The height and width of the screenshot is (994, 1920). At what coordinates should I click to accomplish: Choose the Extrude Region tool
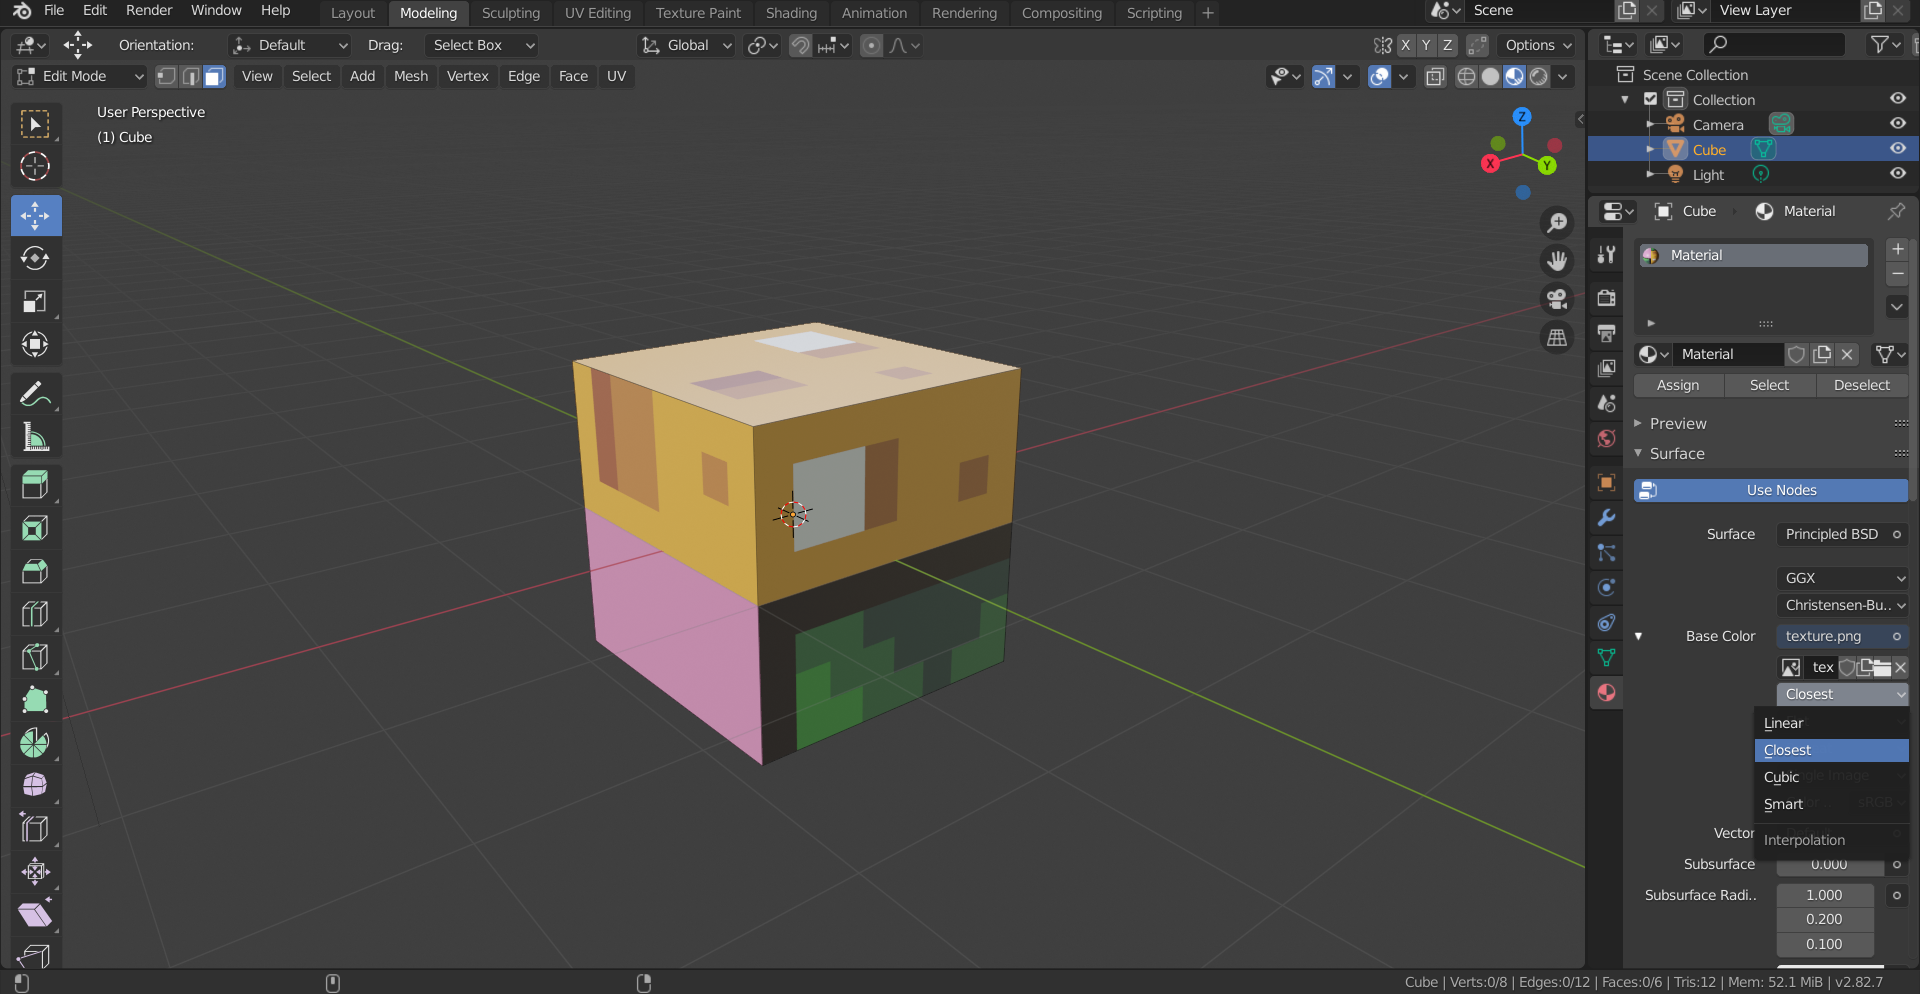[35, 485]
